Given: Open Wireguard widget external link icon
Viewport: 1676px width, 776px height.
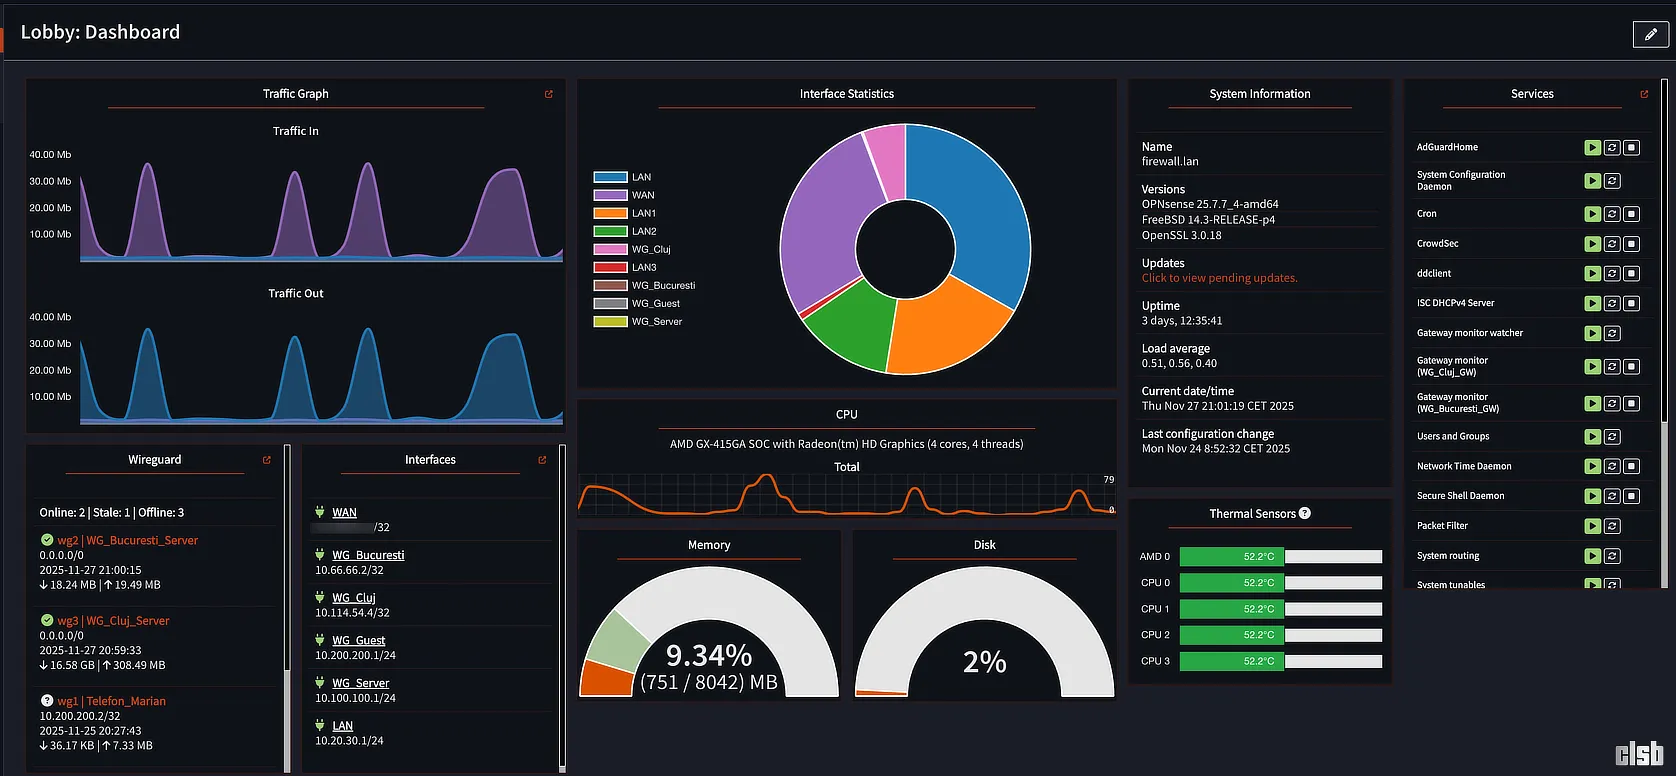Looking at the screenshot, I should coord(267,460).
